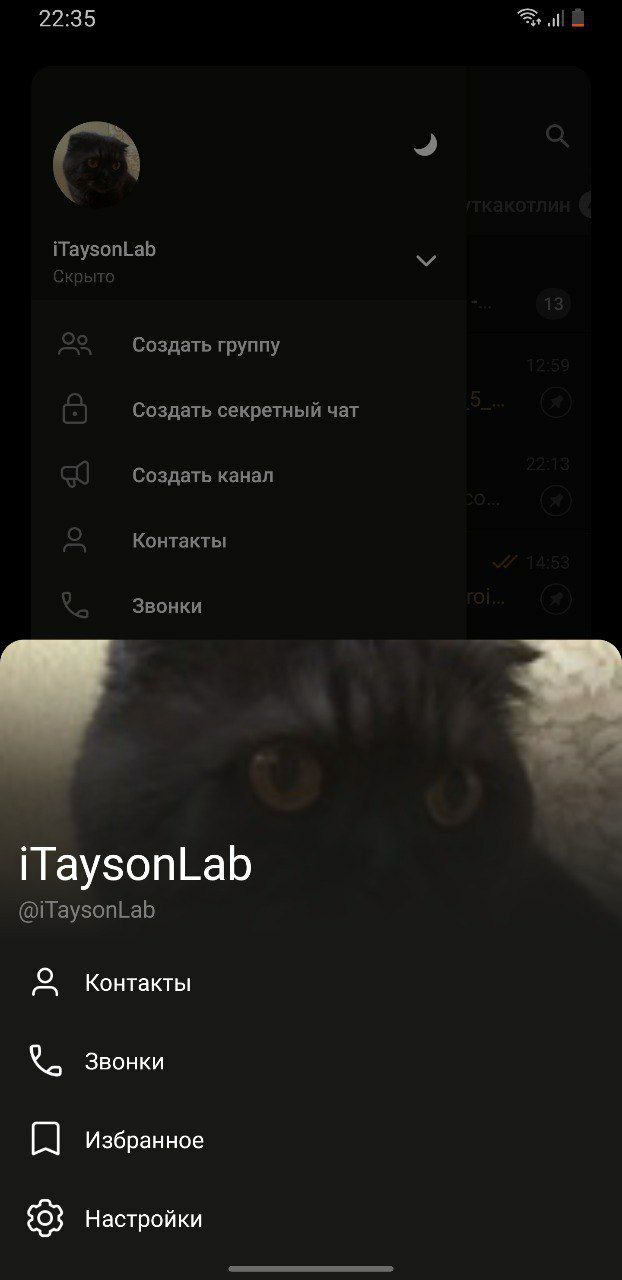Tap the @iTaysonLab username link
Viewport: 622px width, 1280px height.
click(87, 910)
